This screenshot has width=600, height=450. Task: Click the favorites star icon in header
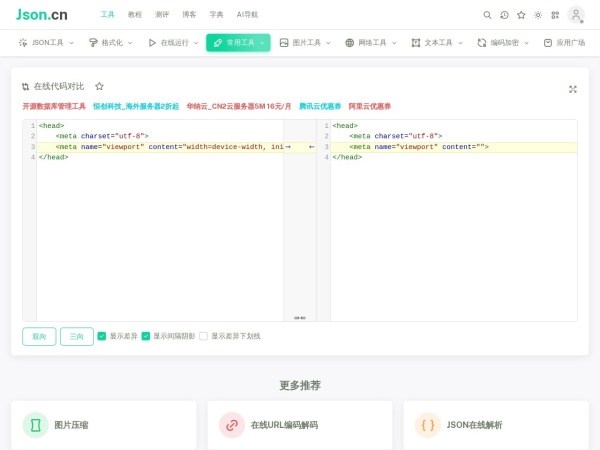coord(521,15)
